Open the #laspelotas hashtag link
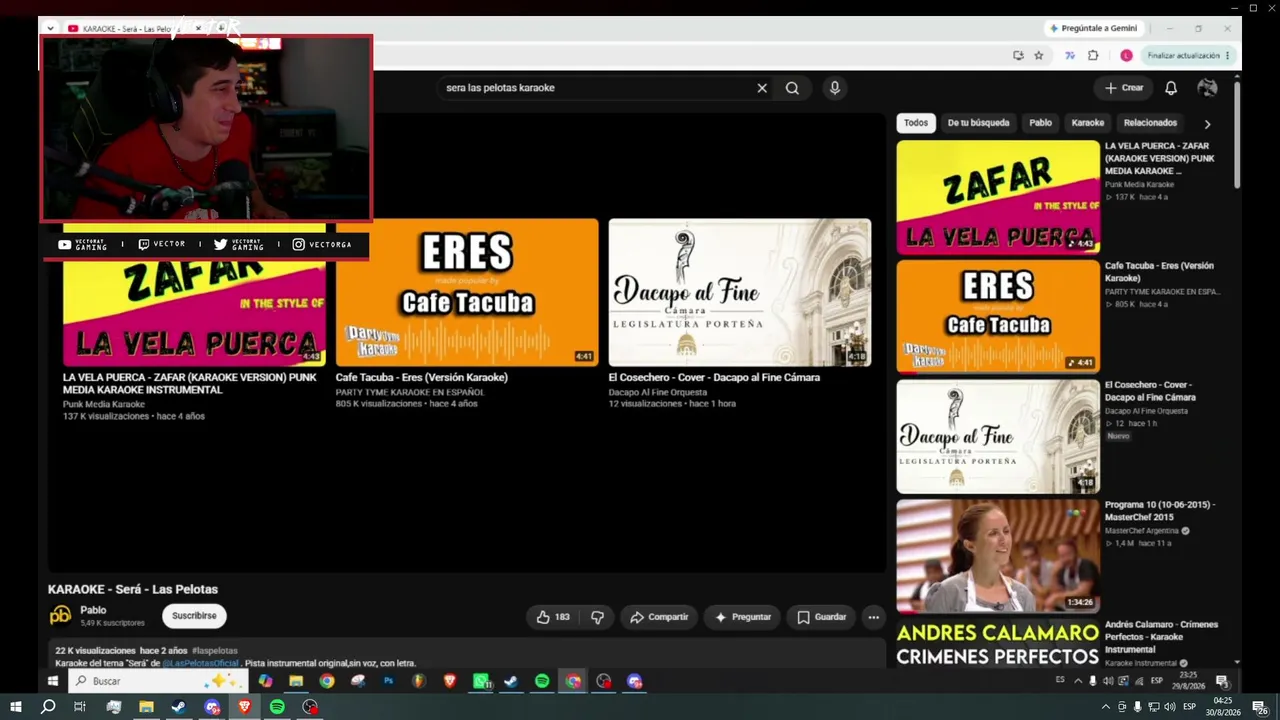 (215, 651)
